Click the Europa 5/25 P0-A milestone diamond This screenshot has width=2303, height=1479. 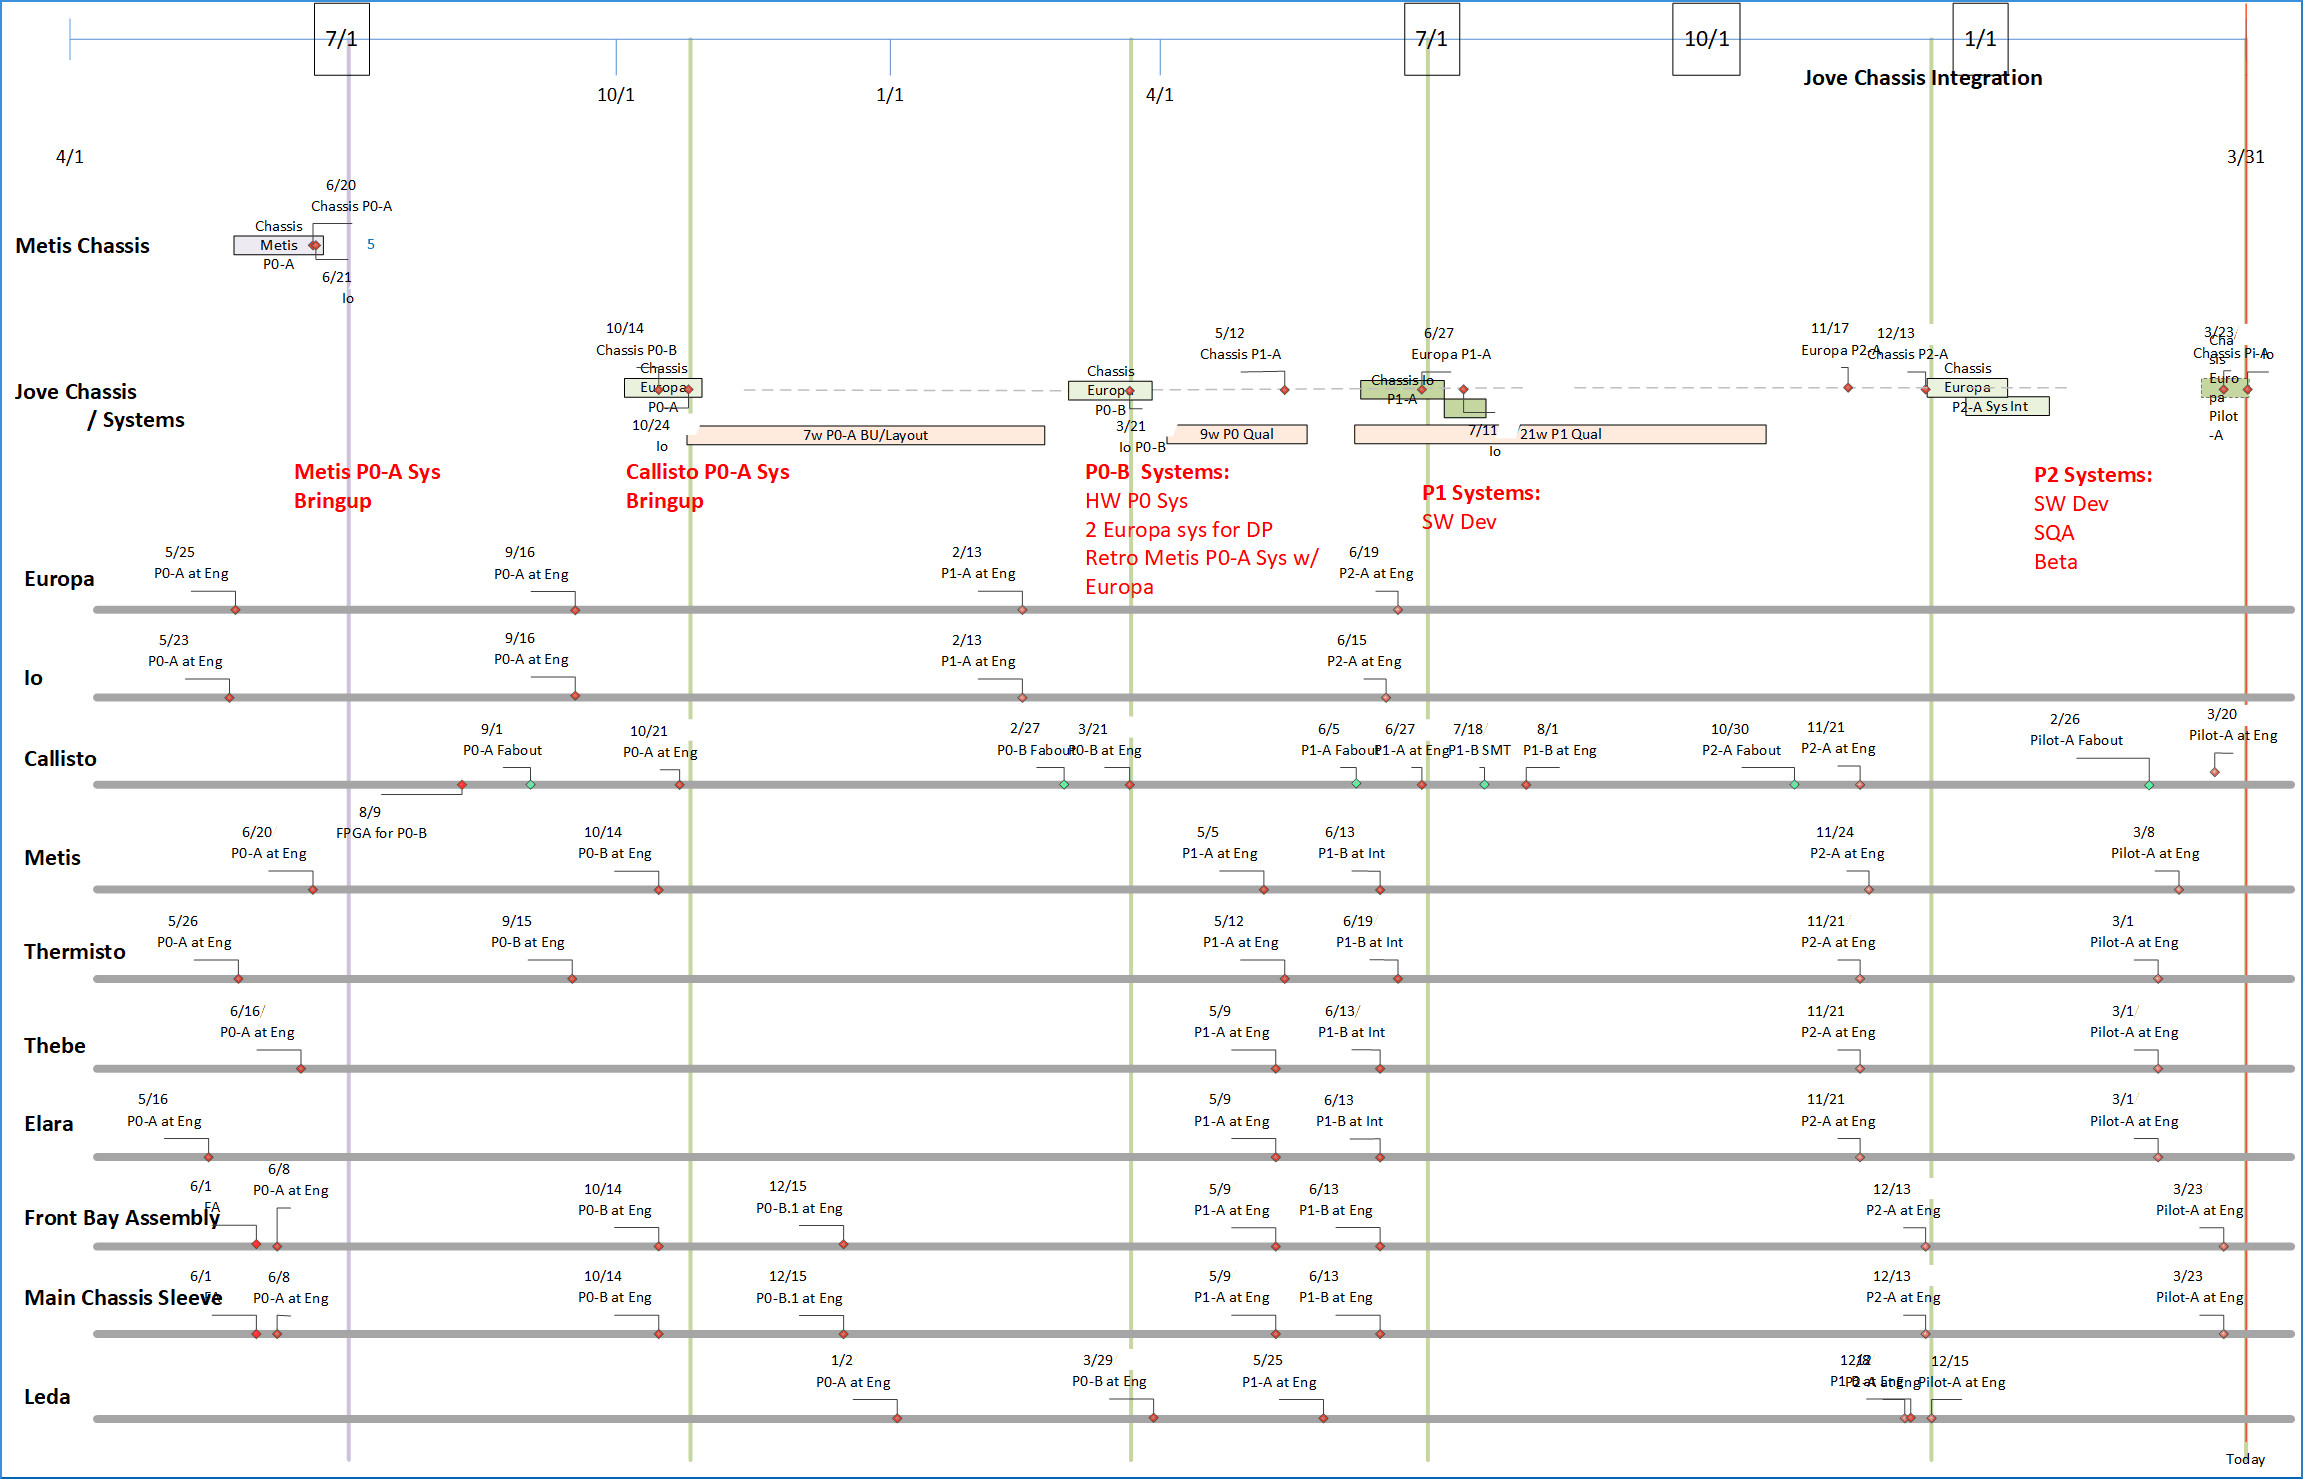click(x=235, y=609)
